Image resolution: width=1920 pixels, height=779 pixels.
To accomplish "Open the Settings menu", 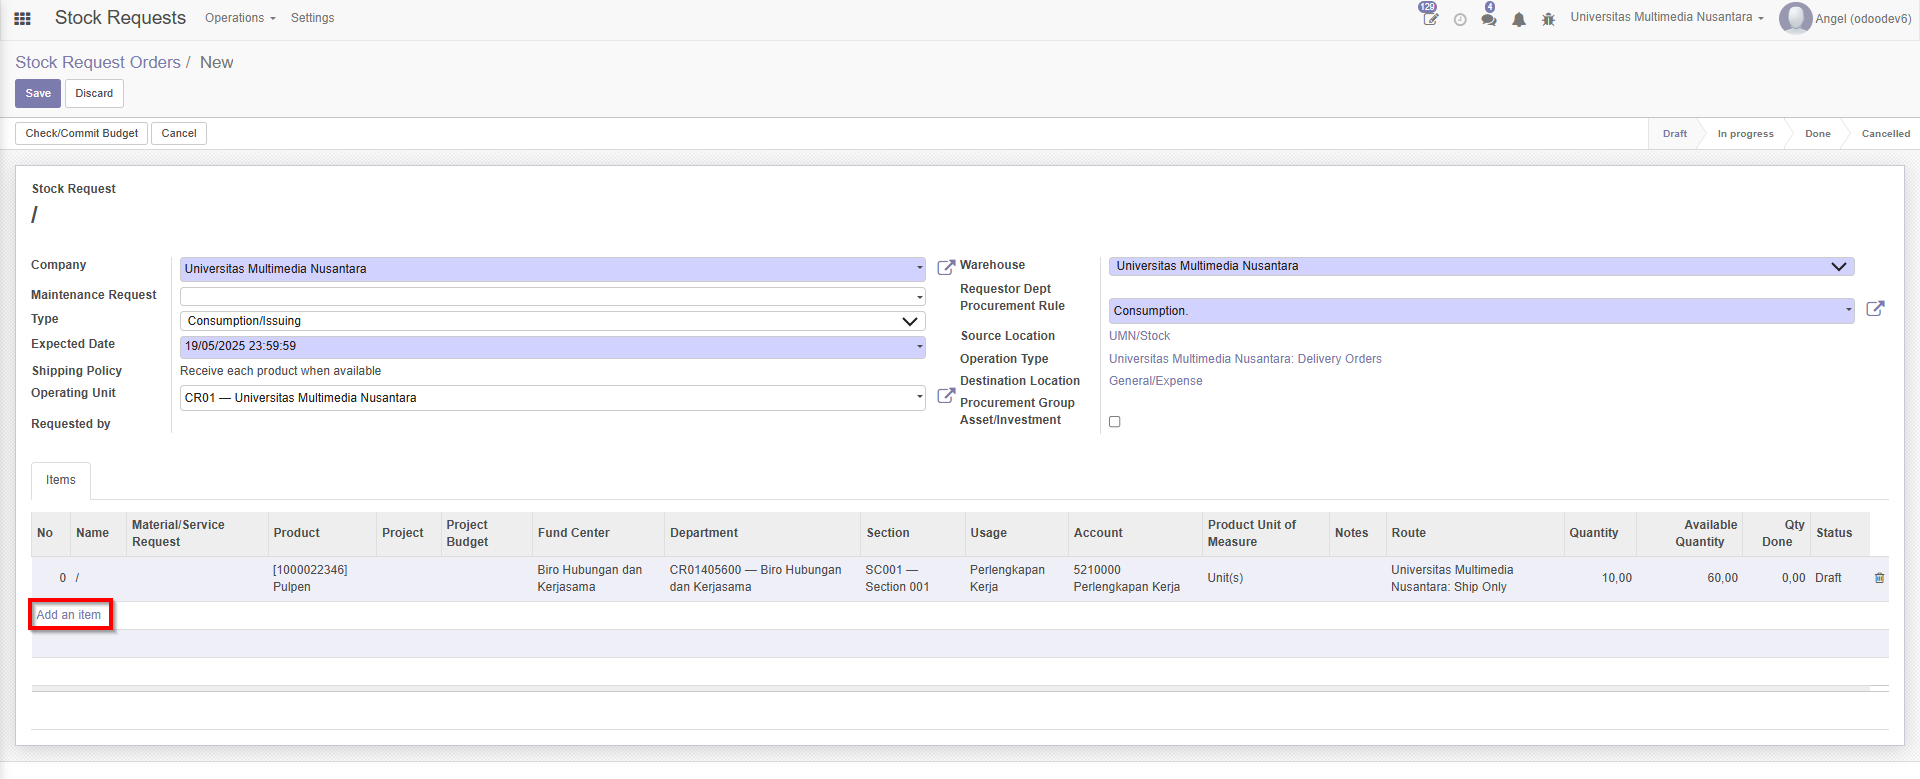I will pyautogui.click(x=312, y=18).
